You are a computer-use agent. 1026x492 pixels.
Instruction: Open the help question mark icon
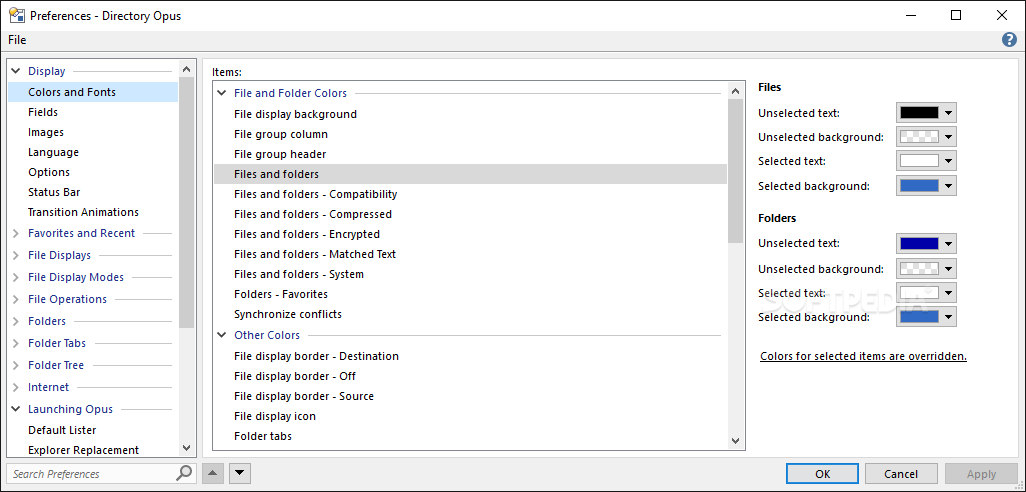[x=1009, y=40]
